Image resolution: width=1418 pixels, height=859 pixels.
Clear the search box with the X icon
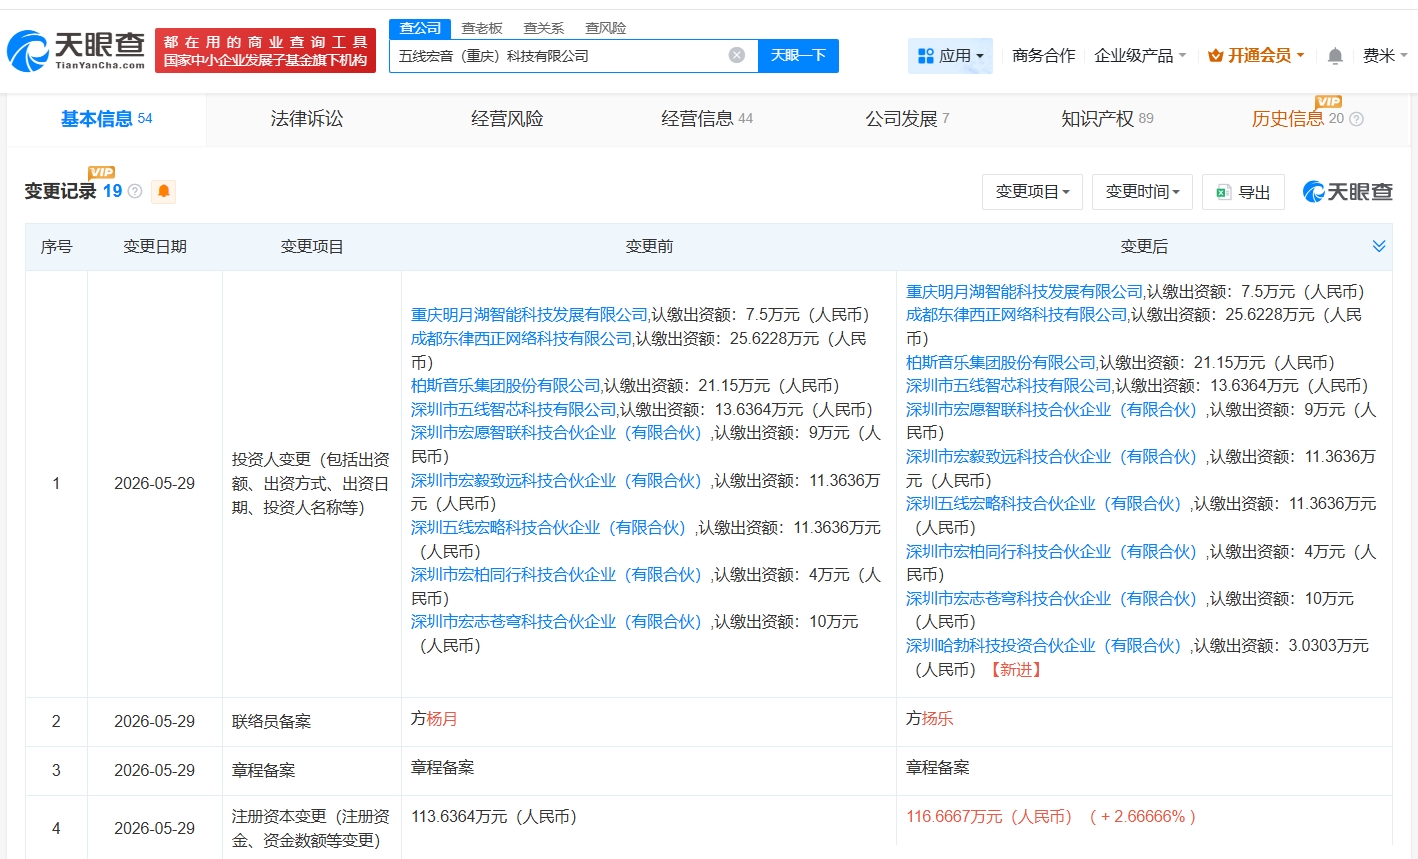pos(737,55)
